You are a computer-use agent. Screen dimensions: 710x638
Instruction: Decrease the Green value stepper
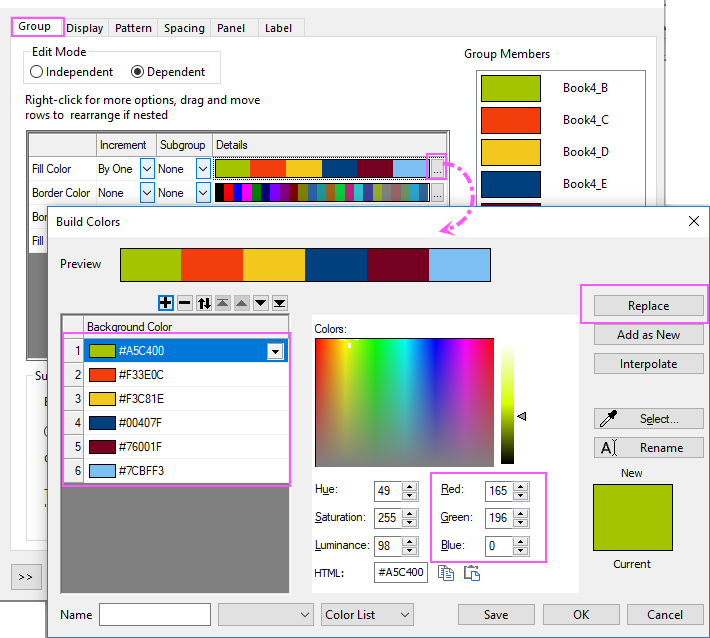click(521, 523)
